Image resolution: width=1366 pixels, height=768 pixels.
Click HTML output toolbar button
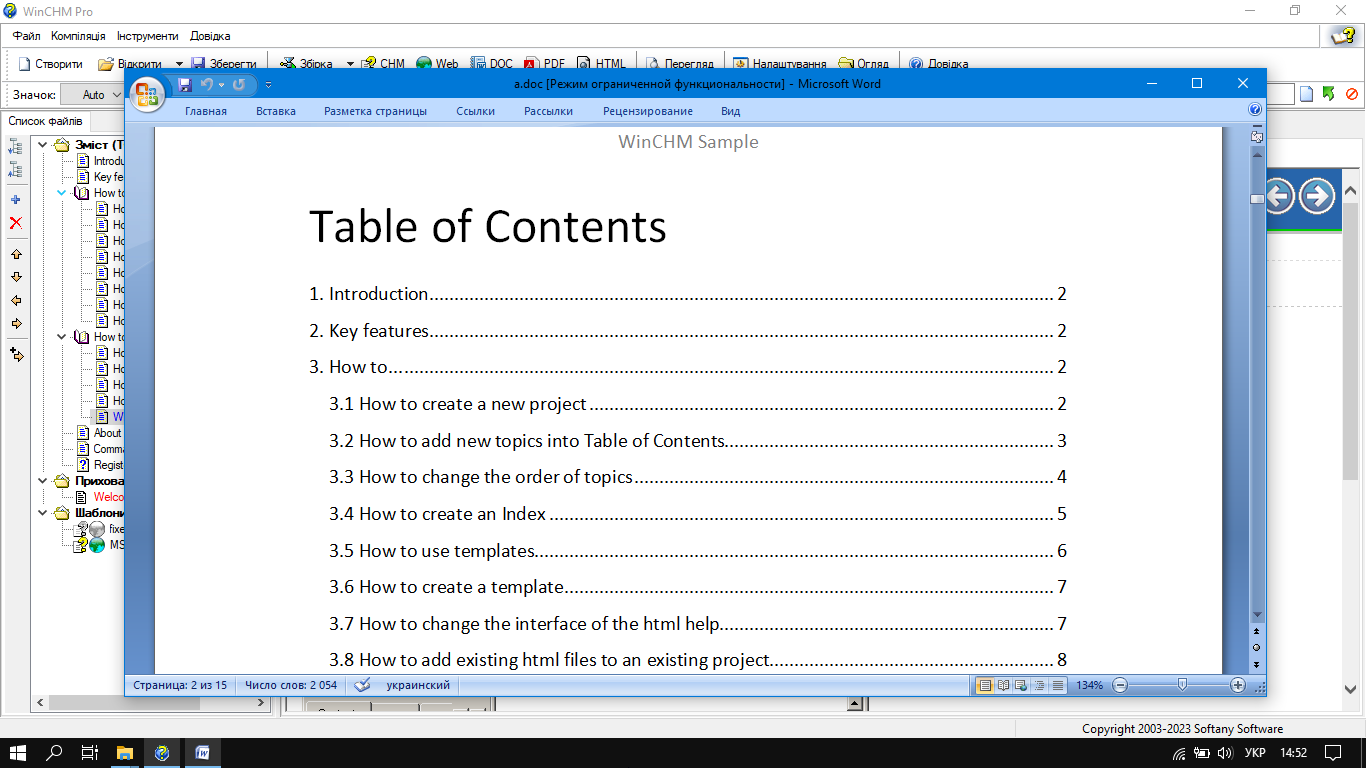point(602,64)
